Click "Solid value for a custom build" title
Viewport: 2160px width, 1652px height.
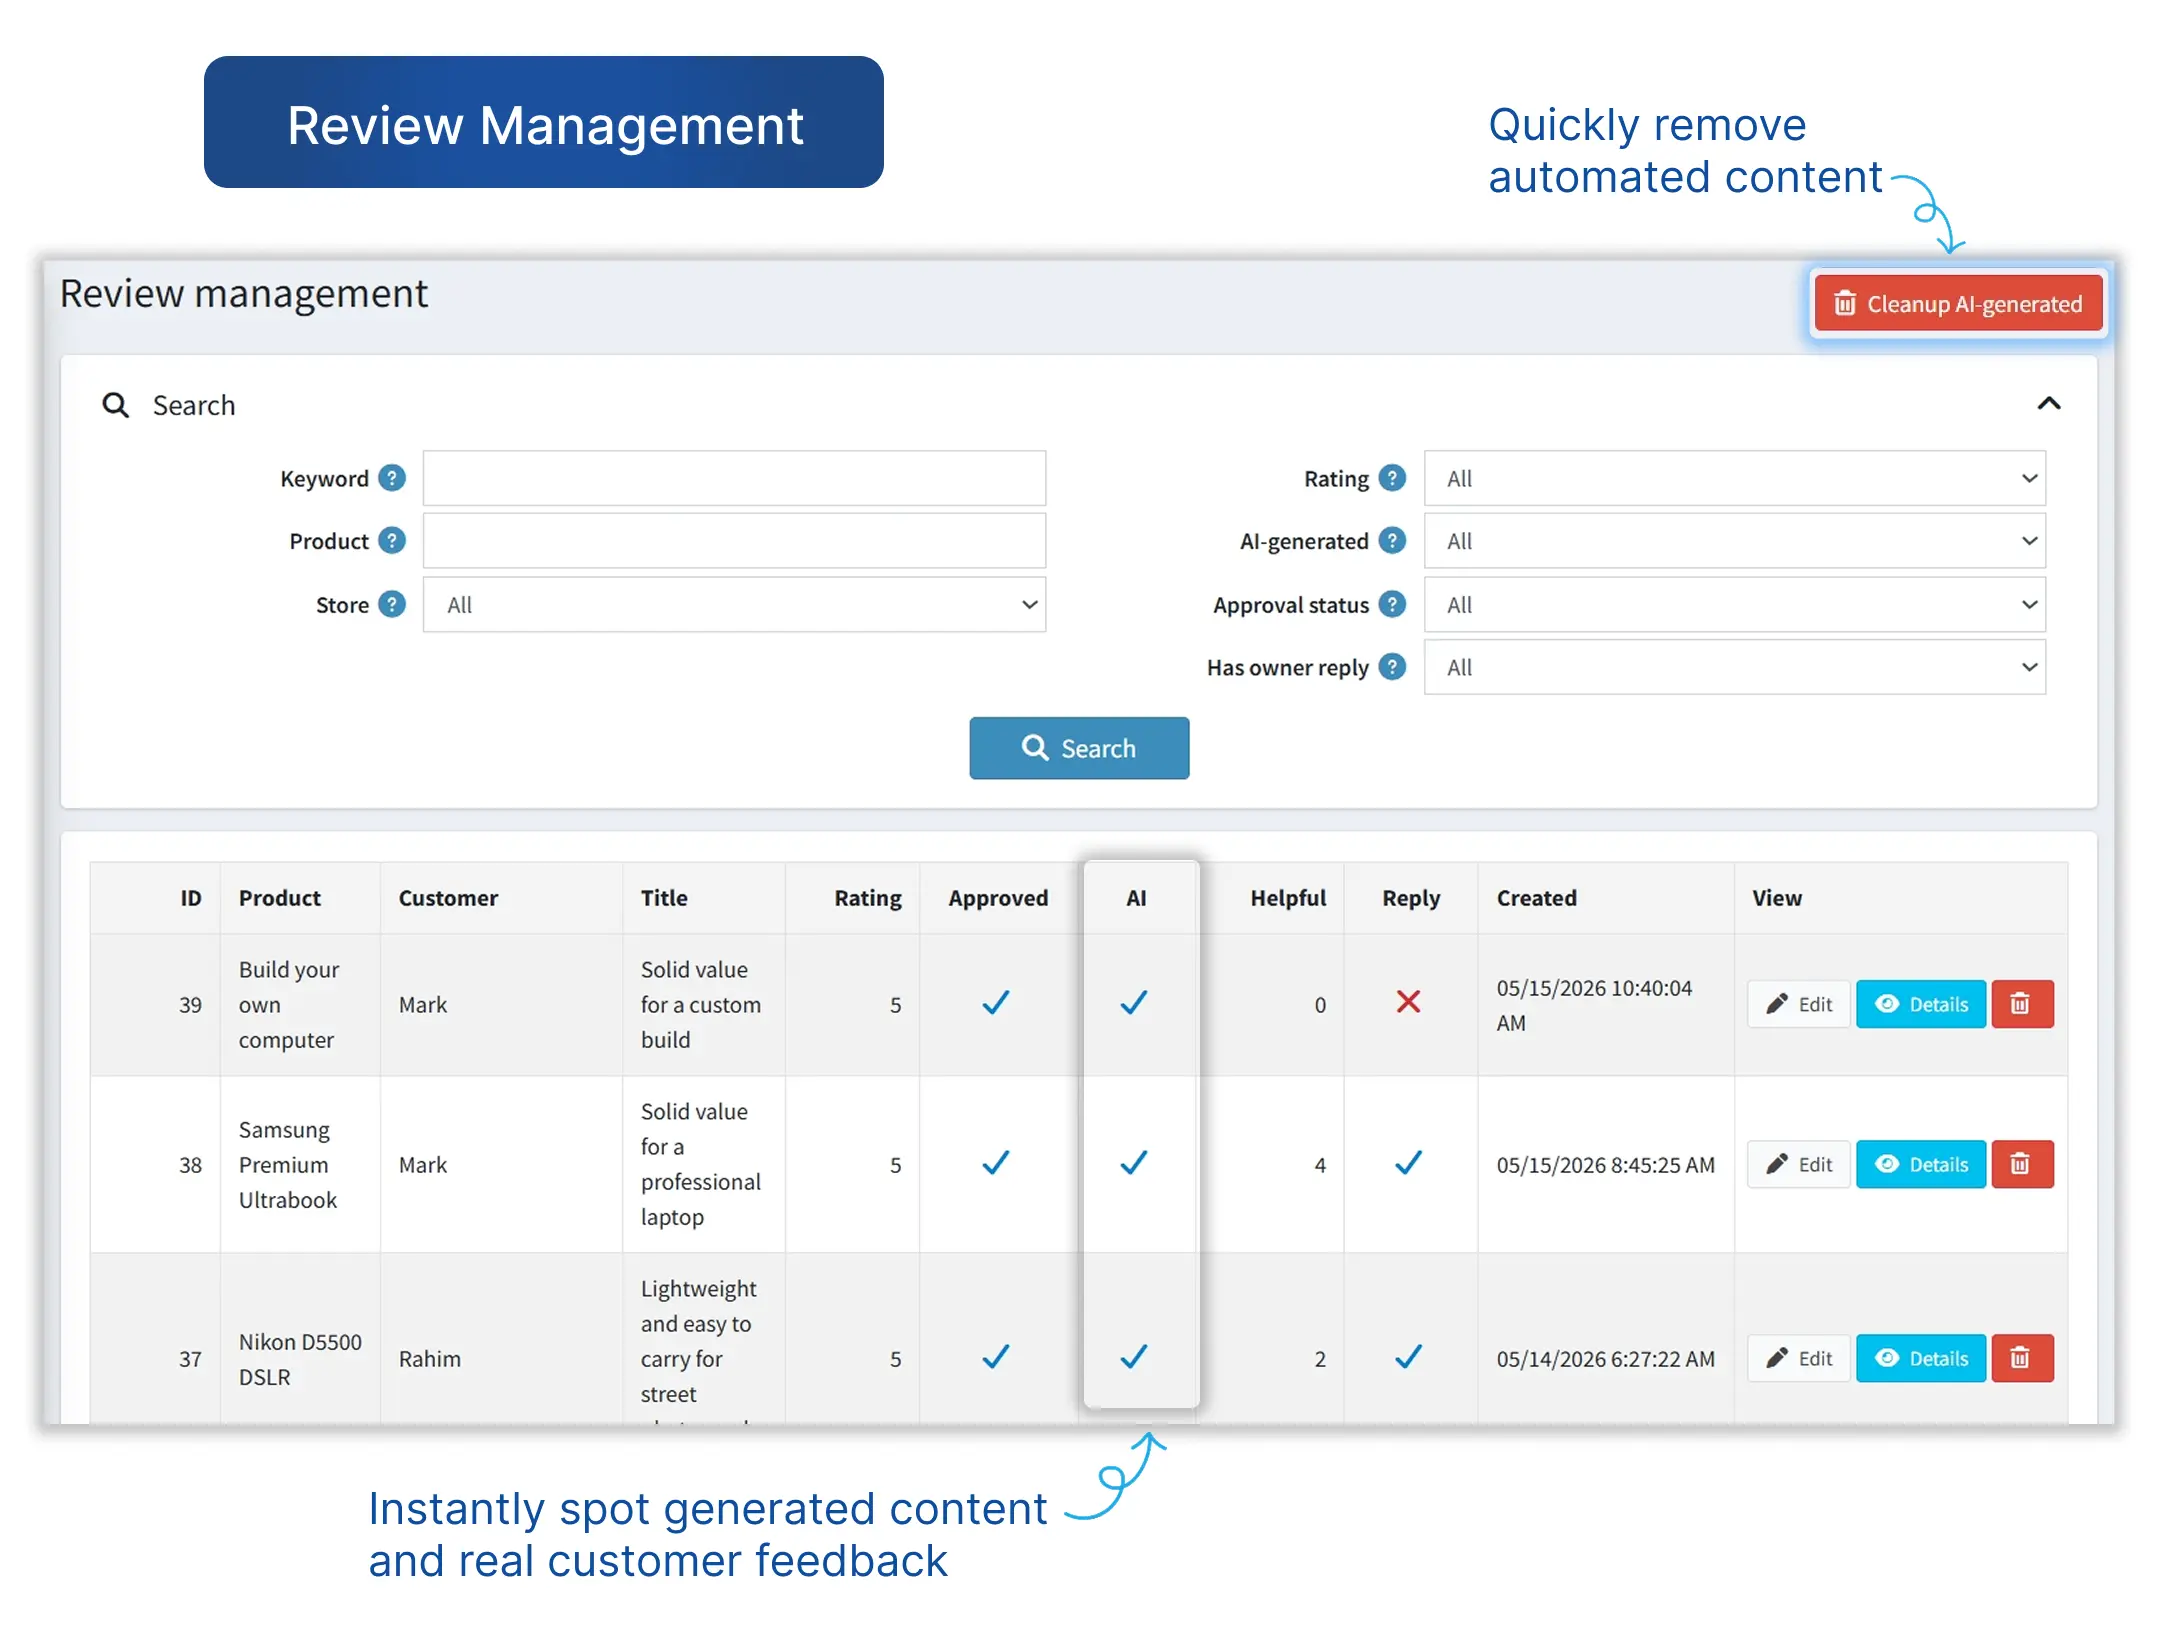click(x=701, y=1004)
